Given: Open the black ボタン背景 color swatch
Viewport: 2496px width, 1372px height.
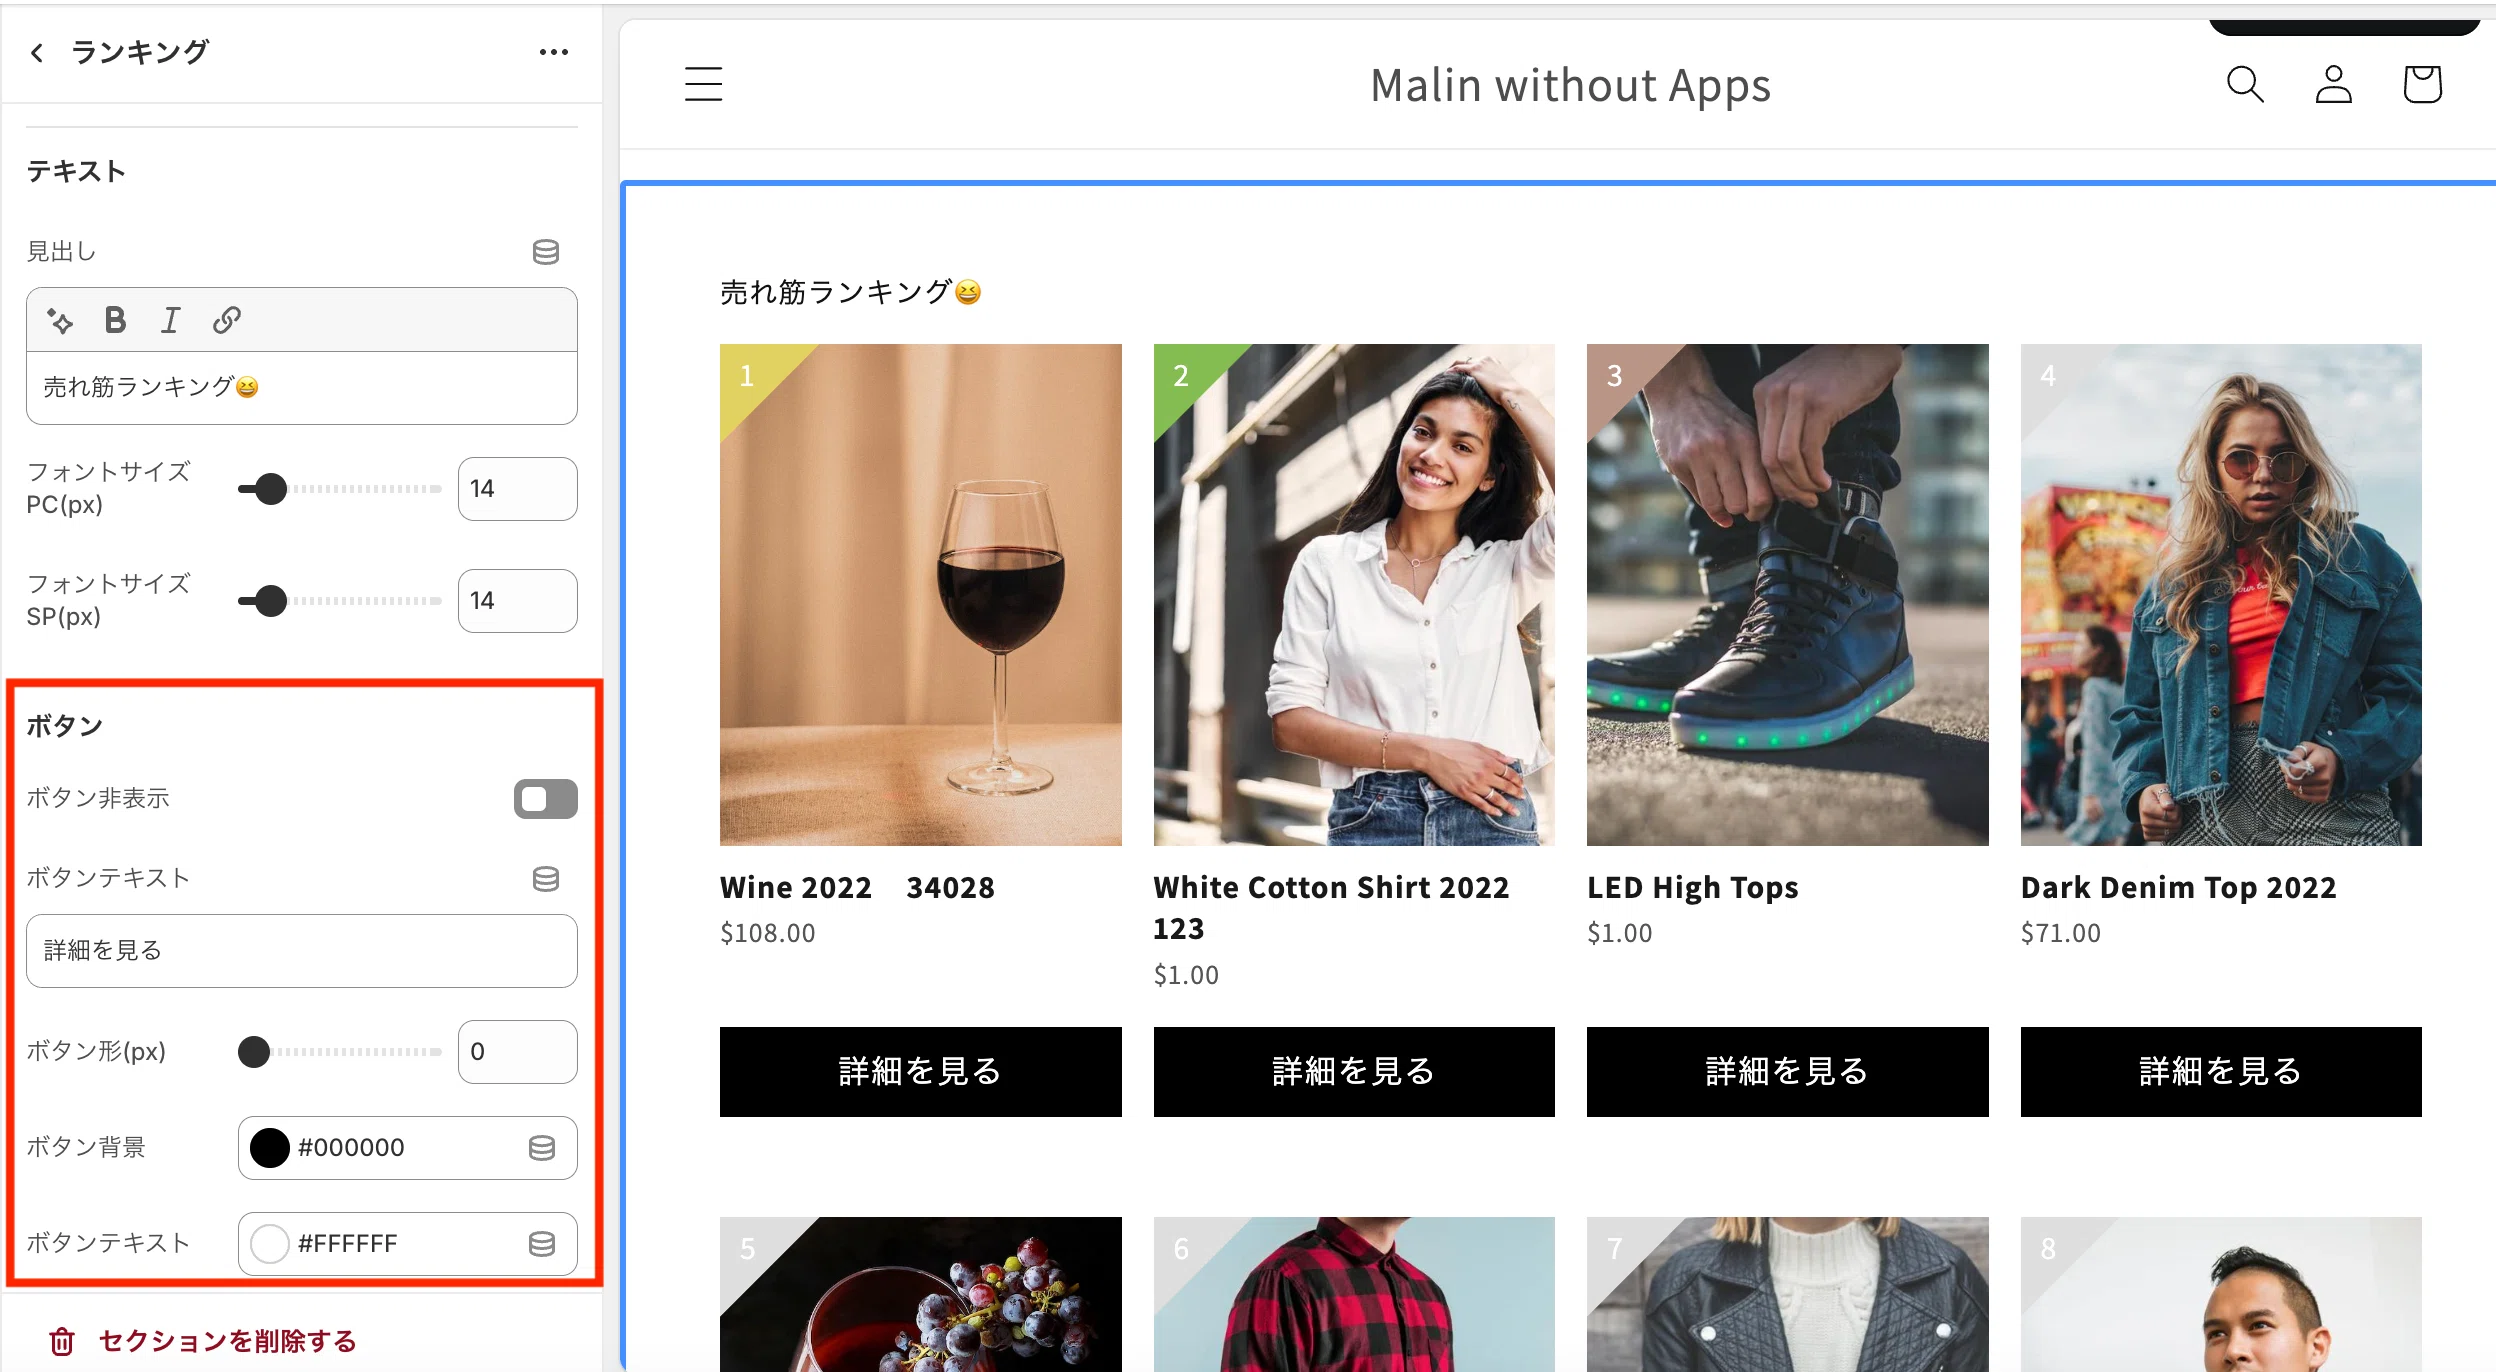Looking at the screenshot, I should (270, 1148).
